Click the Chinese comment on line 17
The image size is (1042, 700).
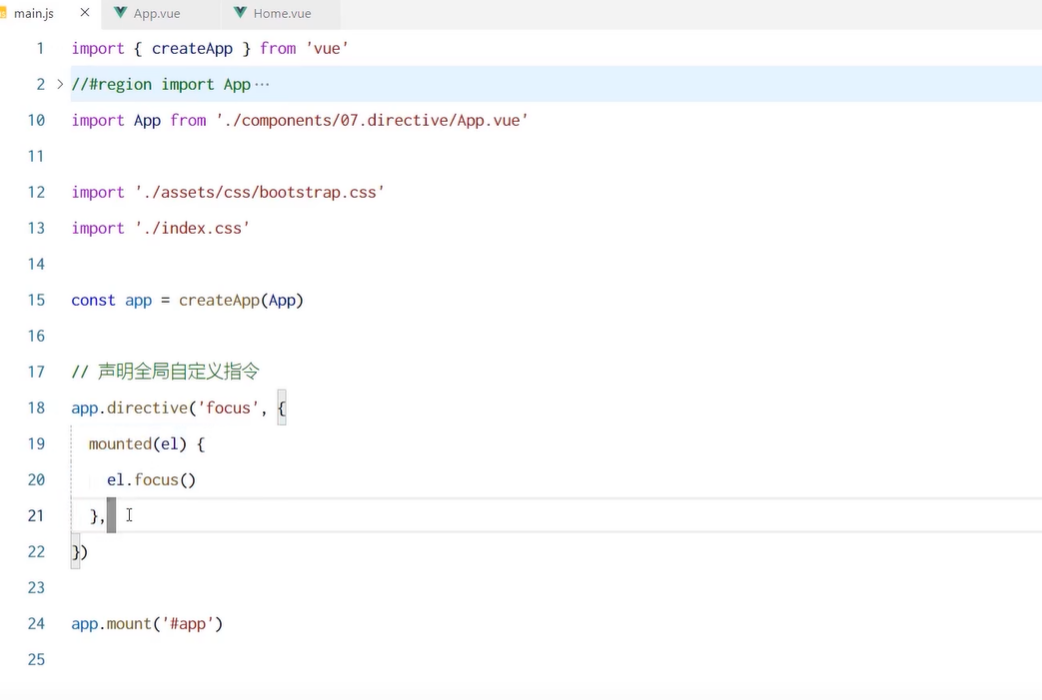(x=165, y=372)
